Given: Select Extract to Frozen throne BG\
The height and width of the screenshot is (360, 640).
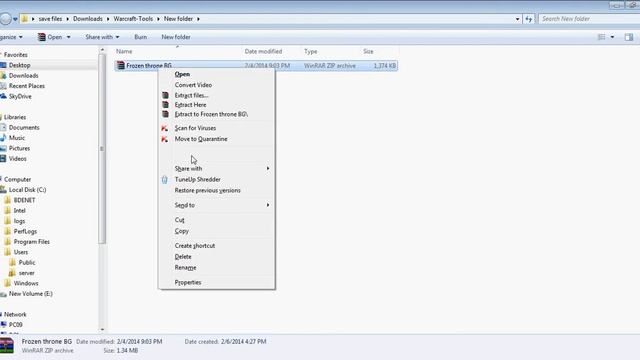Looking at the screenshot, I should 211,114.
